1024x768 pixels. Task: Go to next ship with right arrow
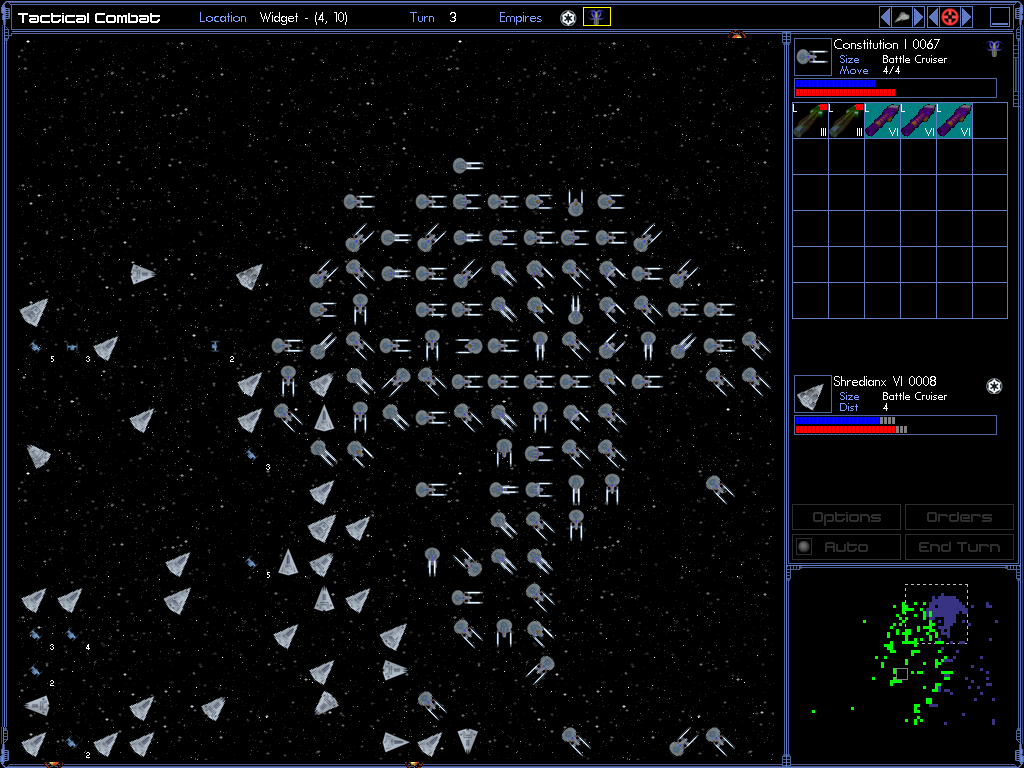tap(918, 17)
